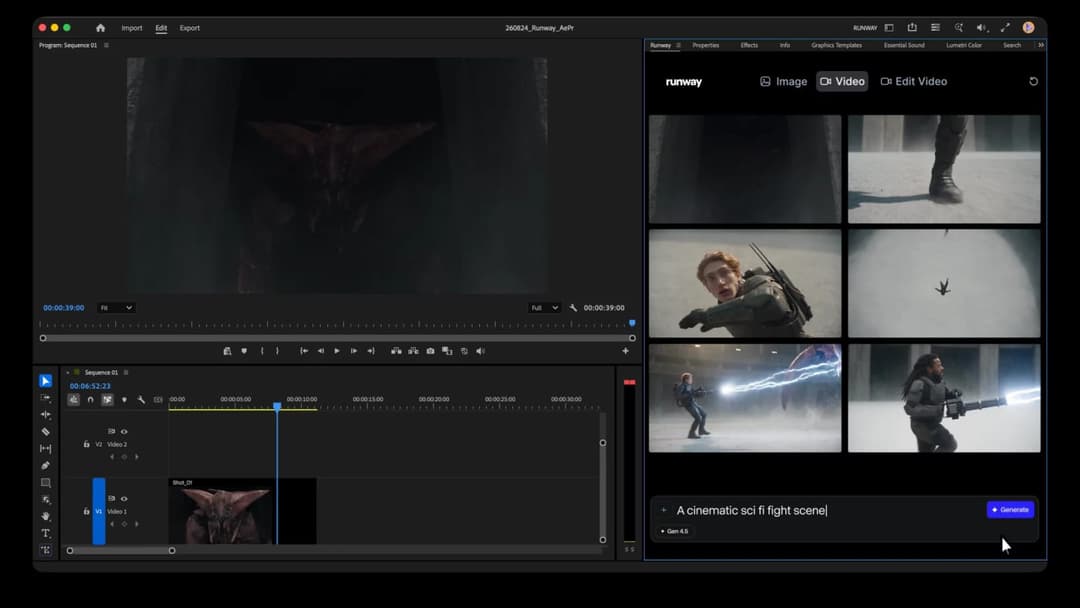Select the Razor tool
This screenshot has width=1080, height=608.
45,432
